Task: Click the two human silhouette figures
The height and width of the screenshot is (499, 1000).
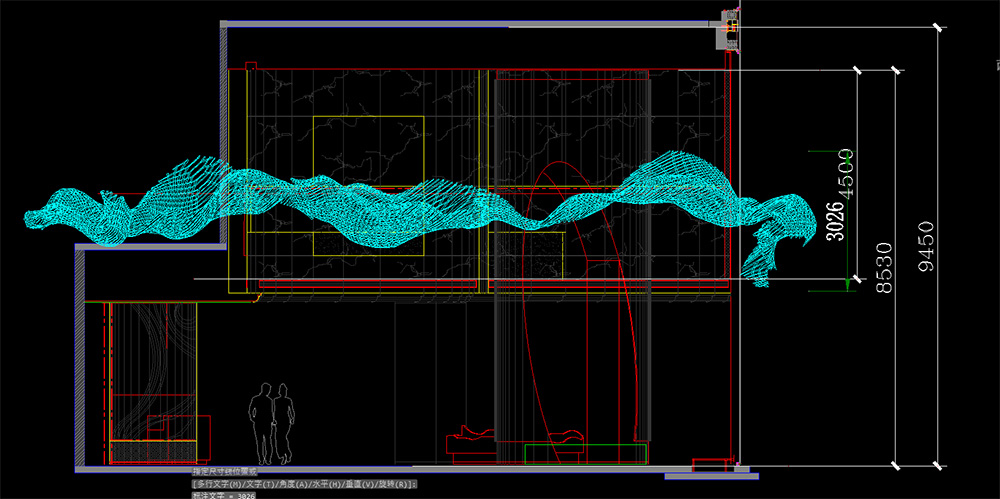Action: point(272,422)
